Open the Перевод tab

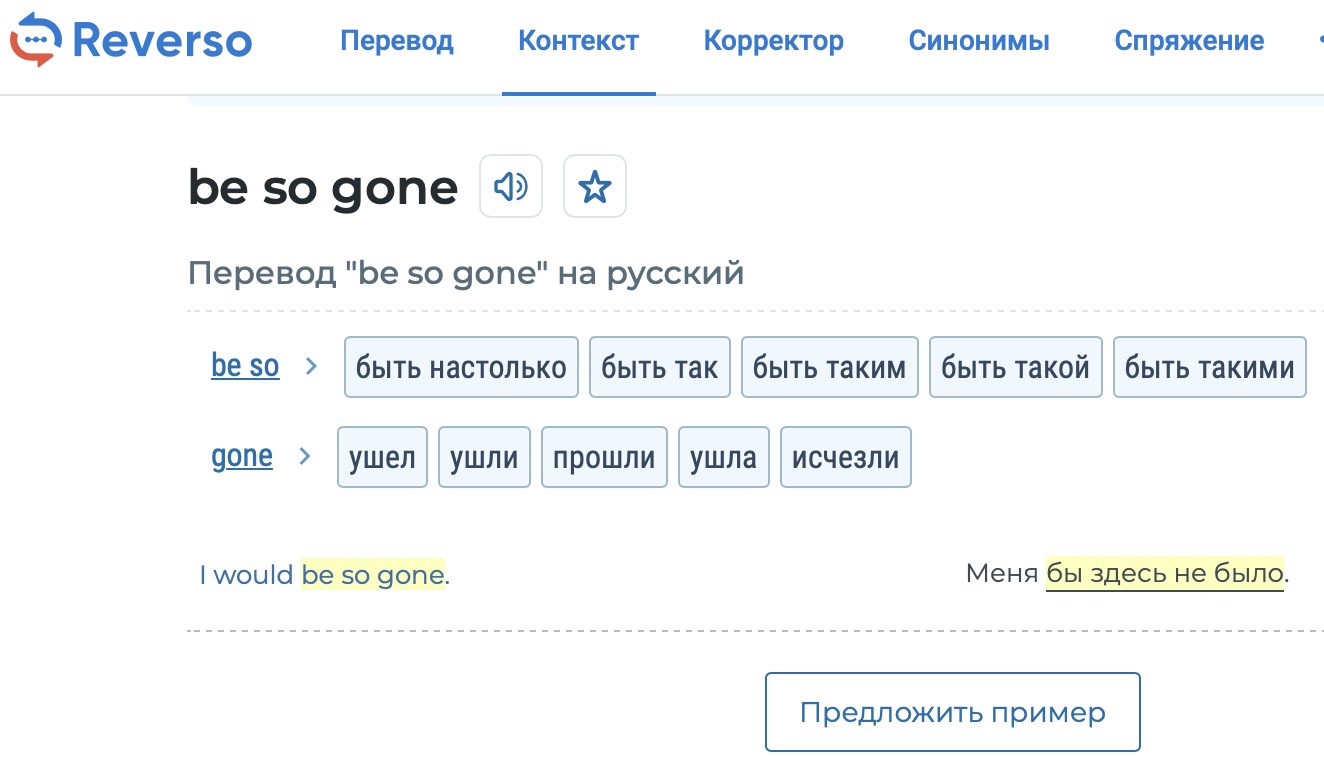[397, 41]
